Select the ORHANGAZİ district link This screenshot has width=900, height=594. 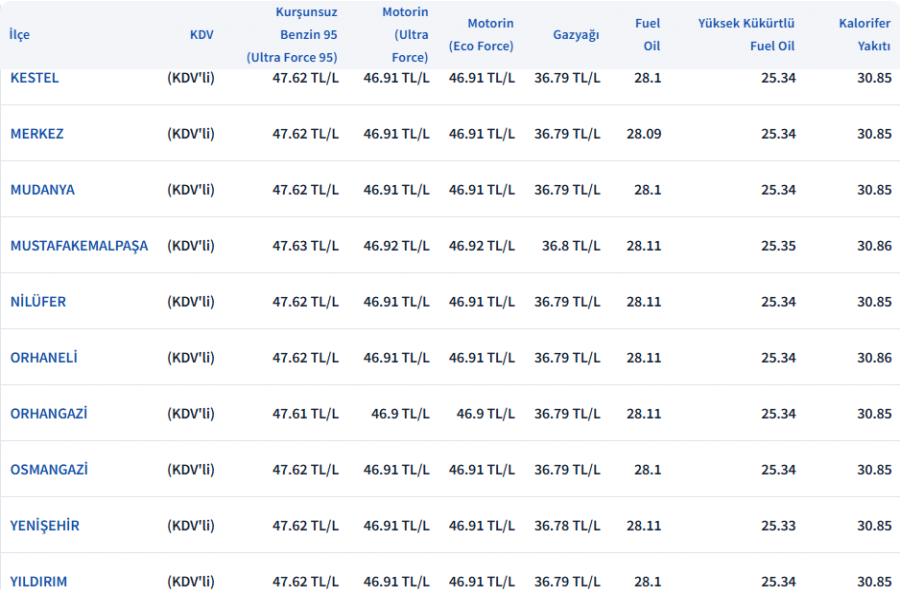tap(48, 414)
